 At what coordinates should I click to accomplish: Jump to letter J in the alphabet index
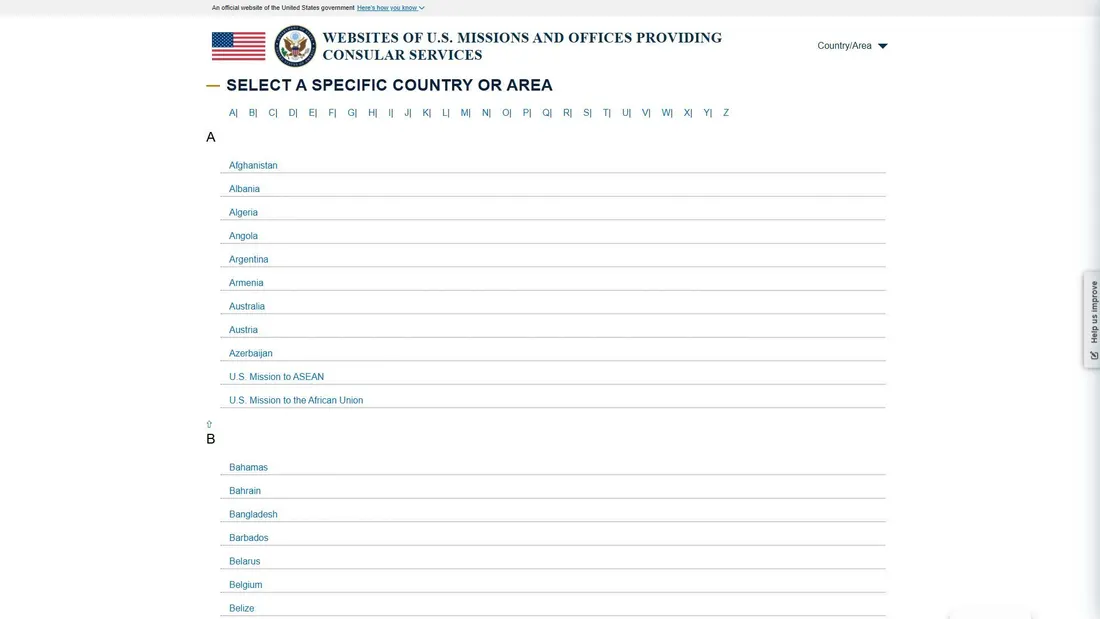tap(408, 112)
